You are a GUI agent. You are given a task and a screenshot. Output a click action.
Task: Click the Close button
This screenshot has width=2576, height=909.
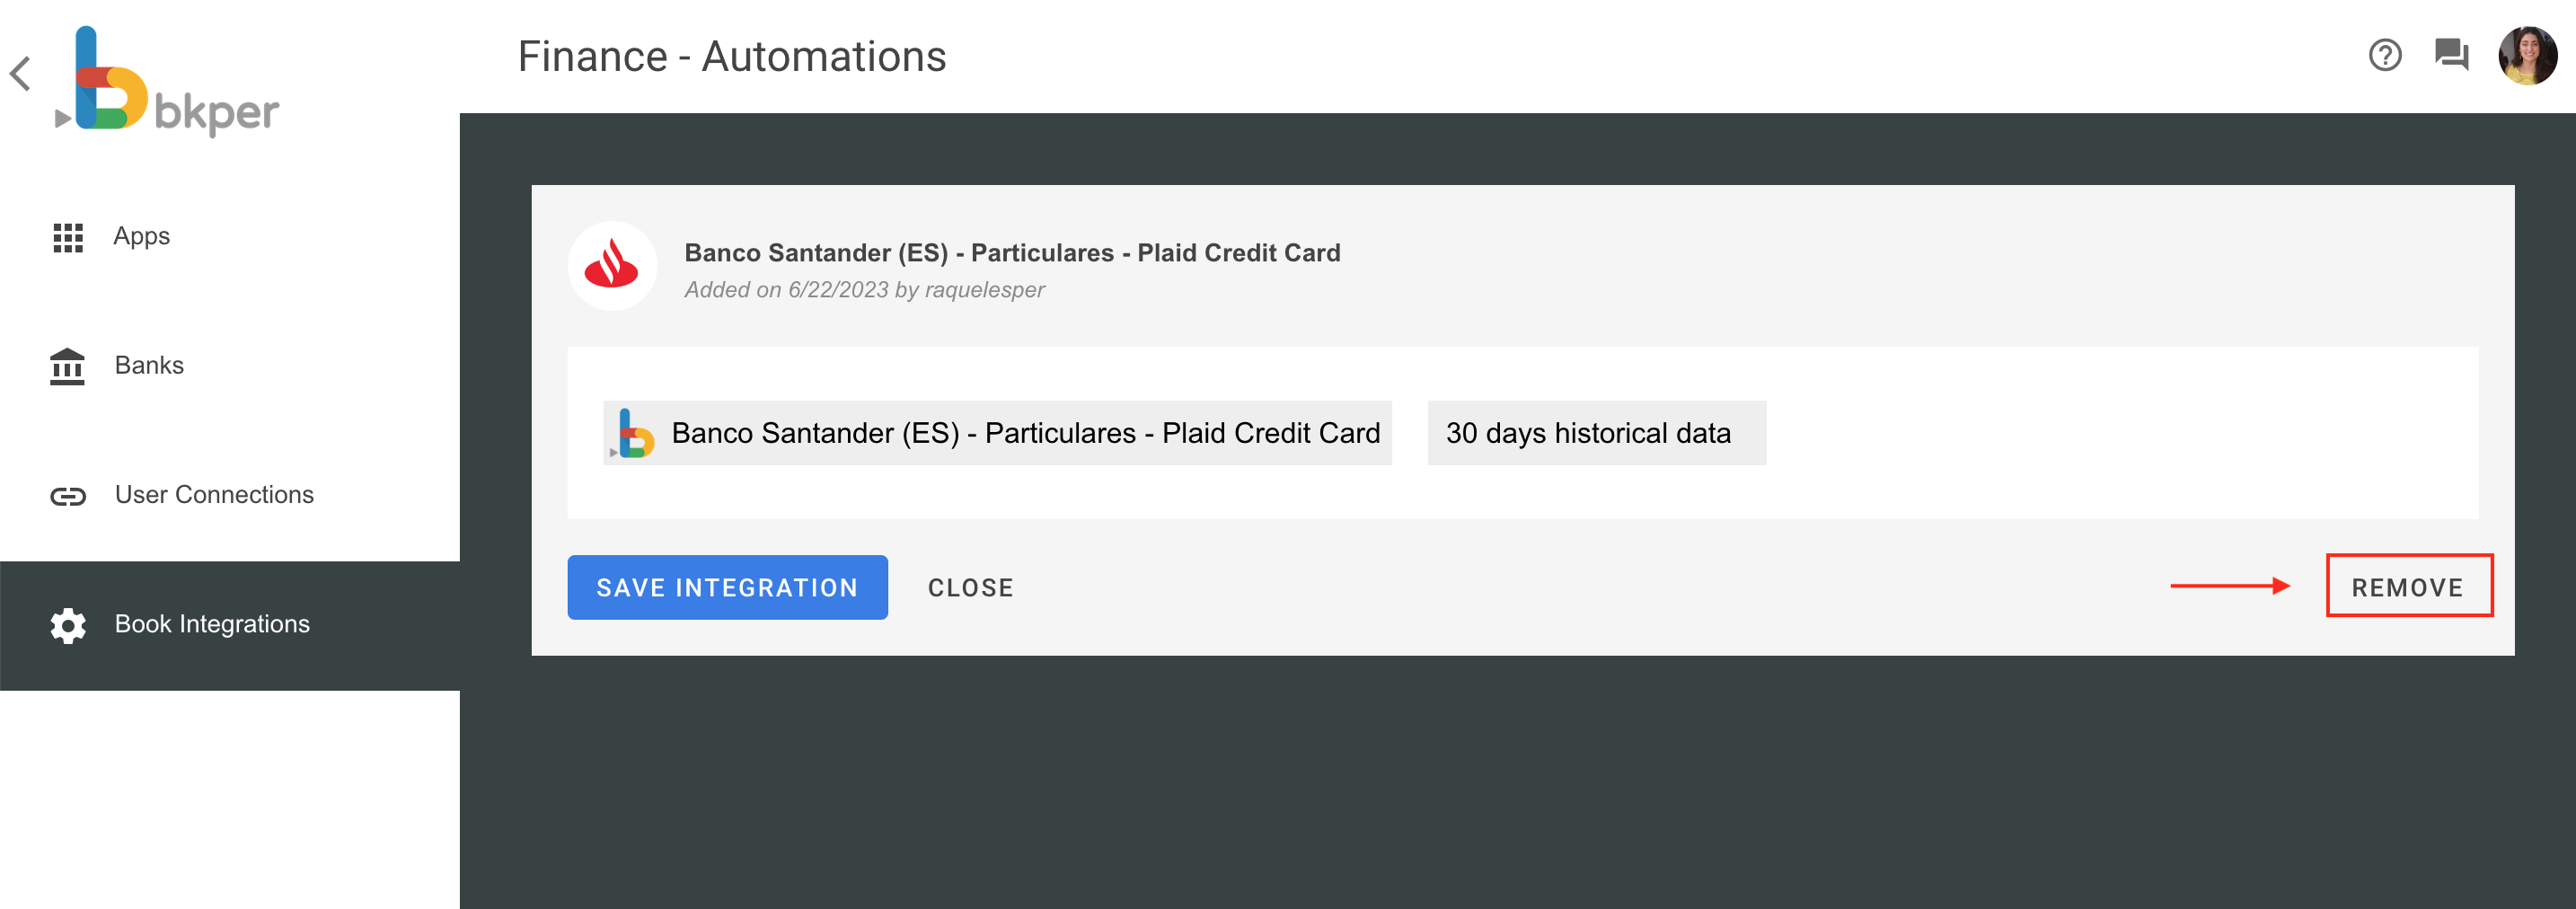970,587
